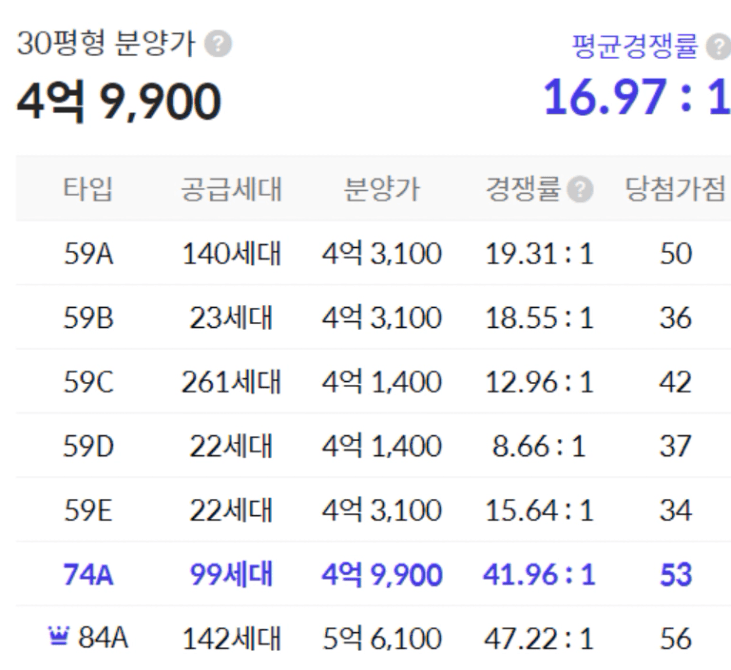Select the 84A type label

click(103, 637)
